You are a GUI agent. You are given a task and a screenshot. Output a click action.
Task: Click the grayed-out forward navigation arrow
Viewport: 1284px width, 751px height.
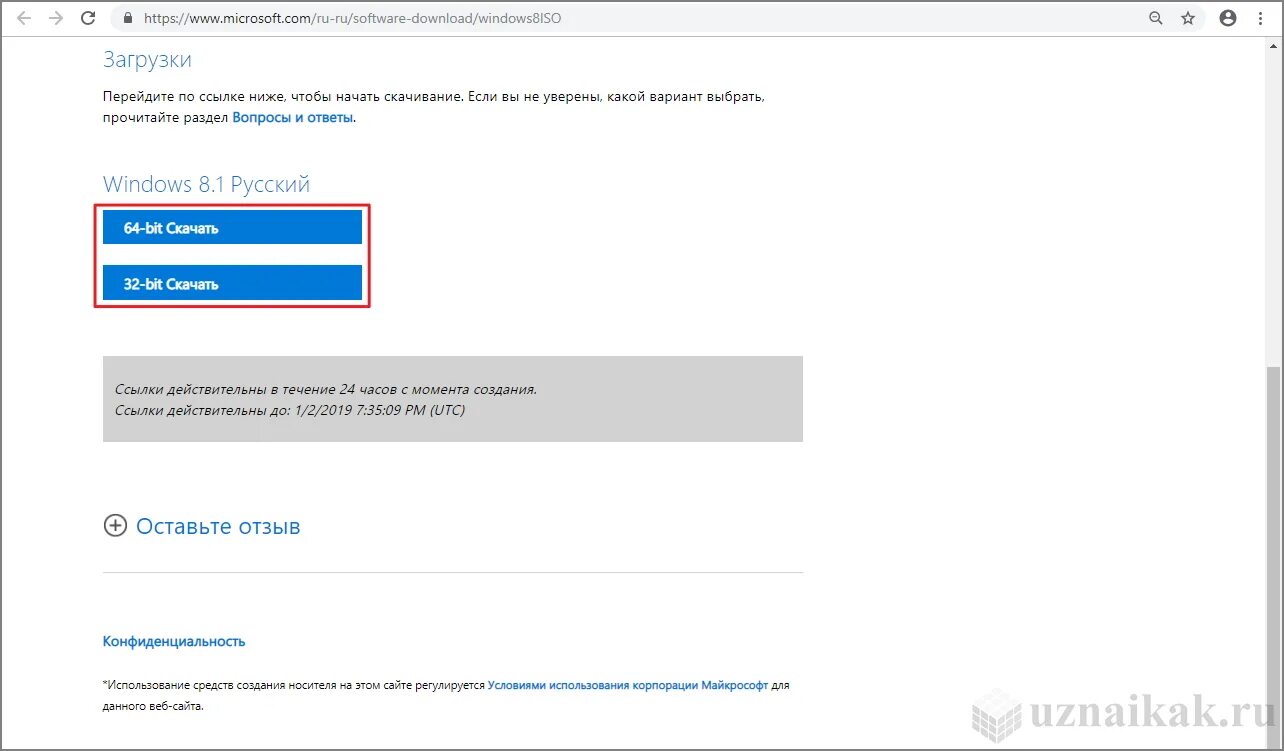coord(56,17)
